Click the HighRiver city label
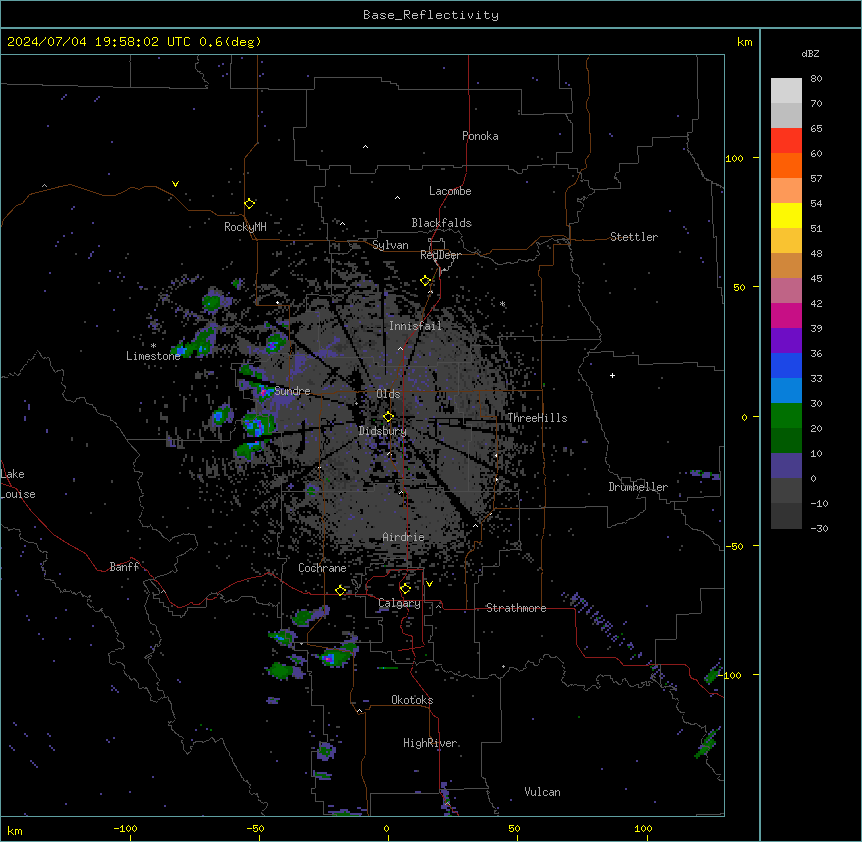The height and width of the screenshot is (842, 862). click(x=430, y=743)
